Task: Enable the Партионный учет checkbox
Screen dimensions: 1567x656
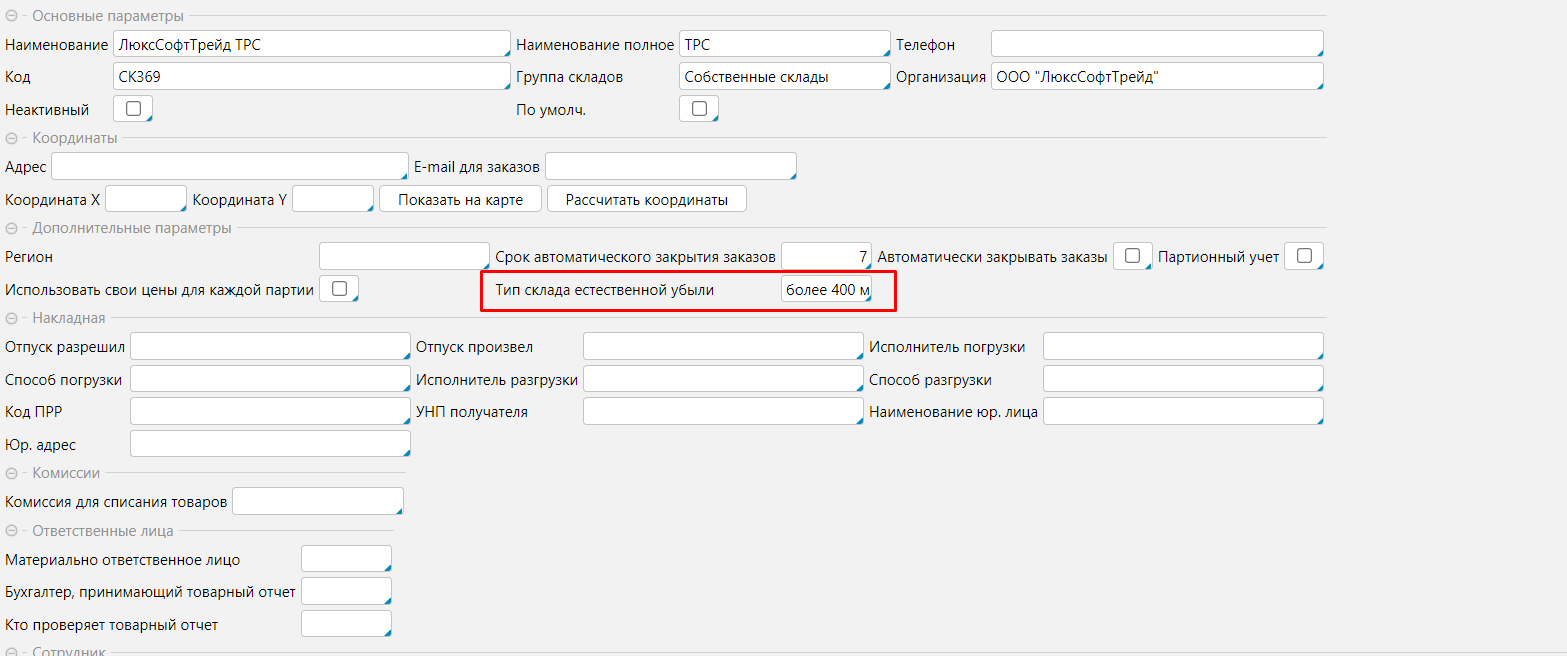Action: tap(1303, 256)
